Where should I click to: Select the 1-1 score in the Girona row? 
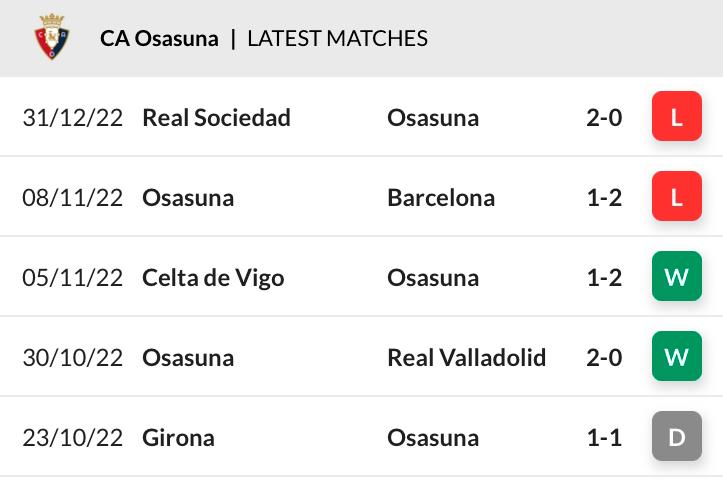(604, 438)
